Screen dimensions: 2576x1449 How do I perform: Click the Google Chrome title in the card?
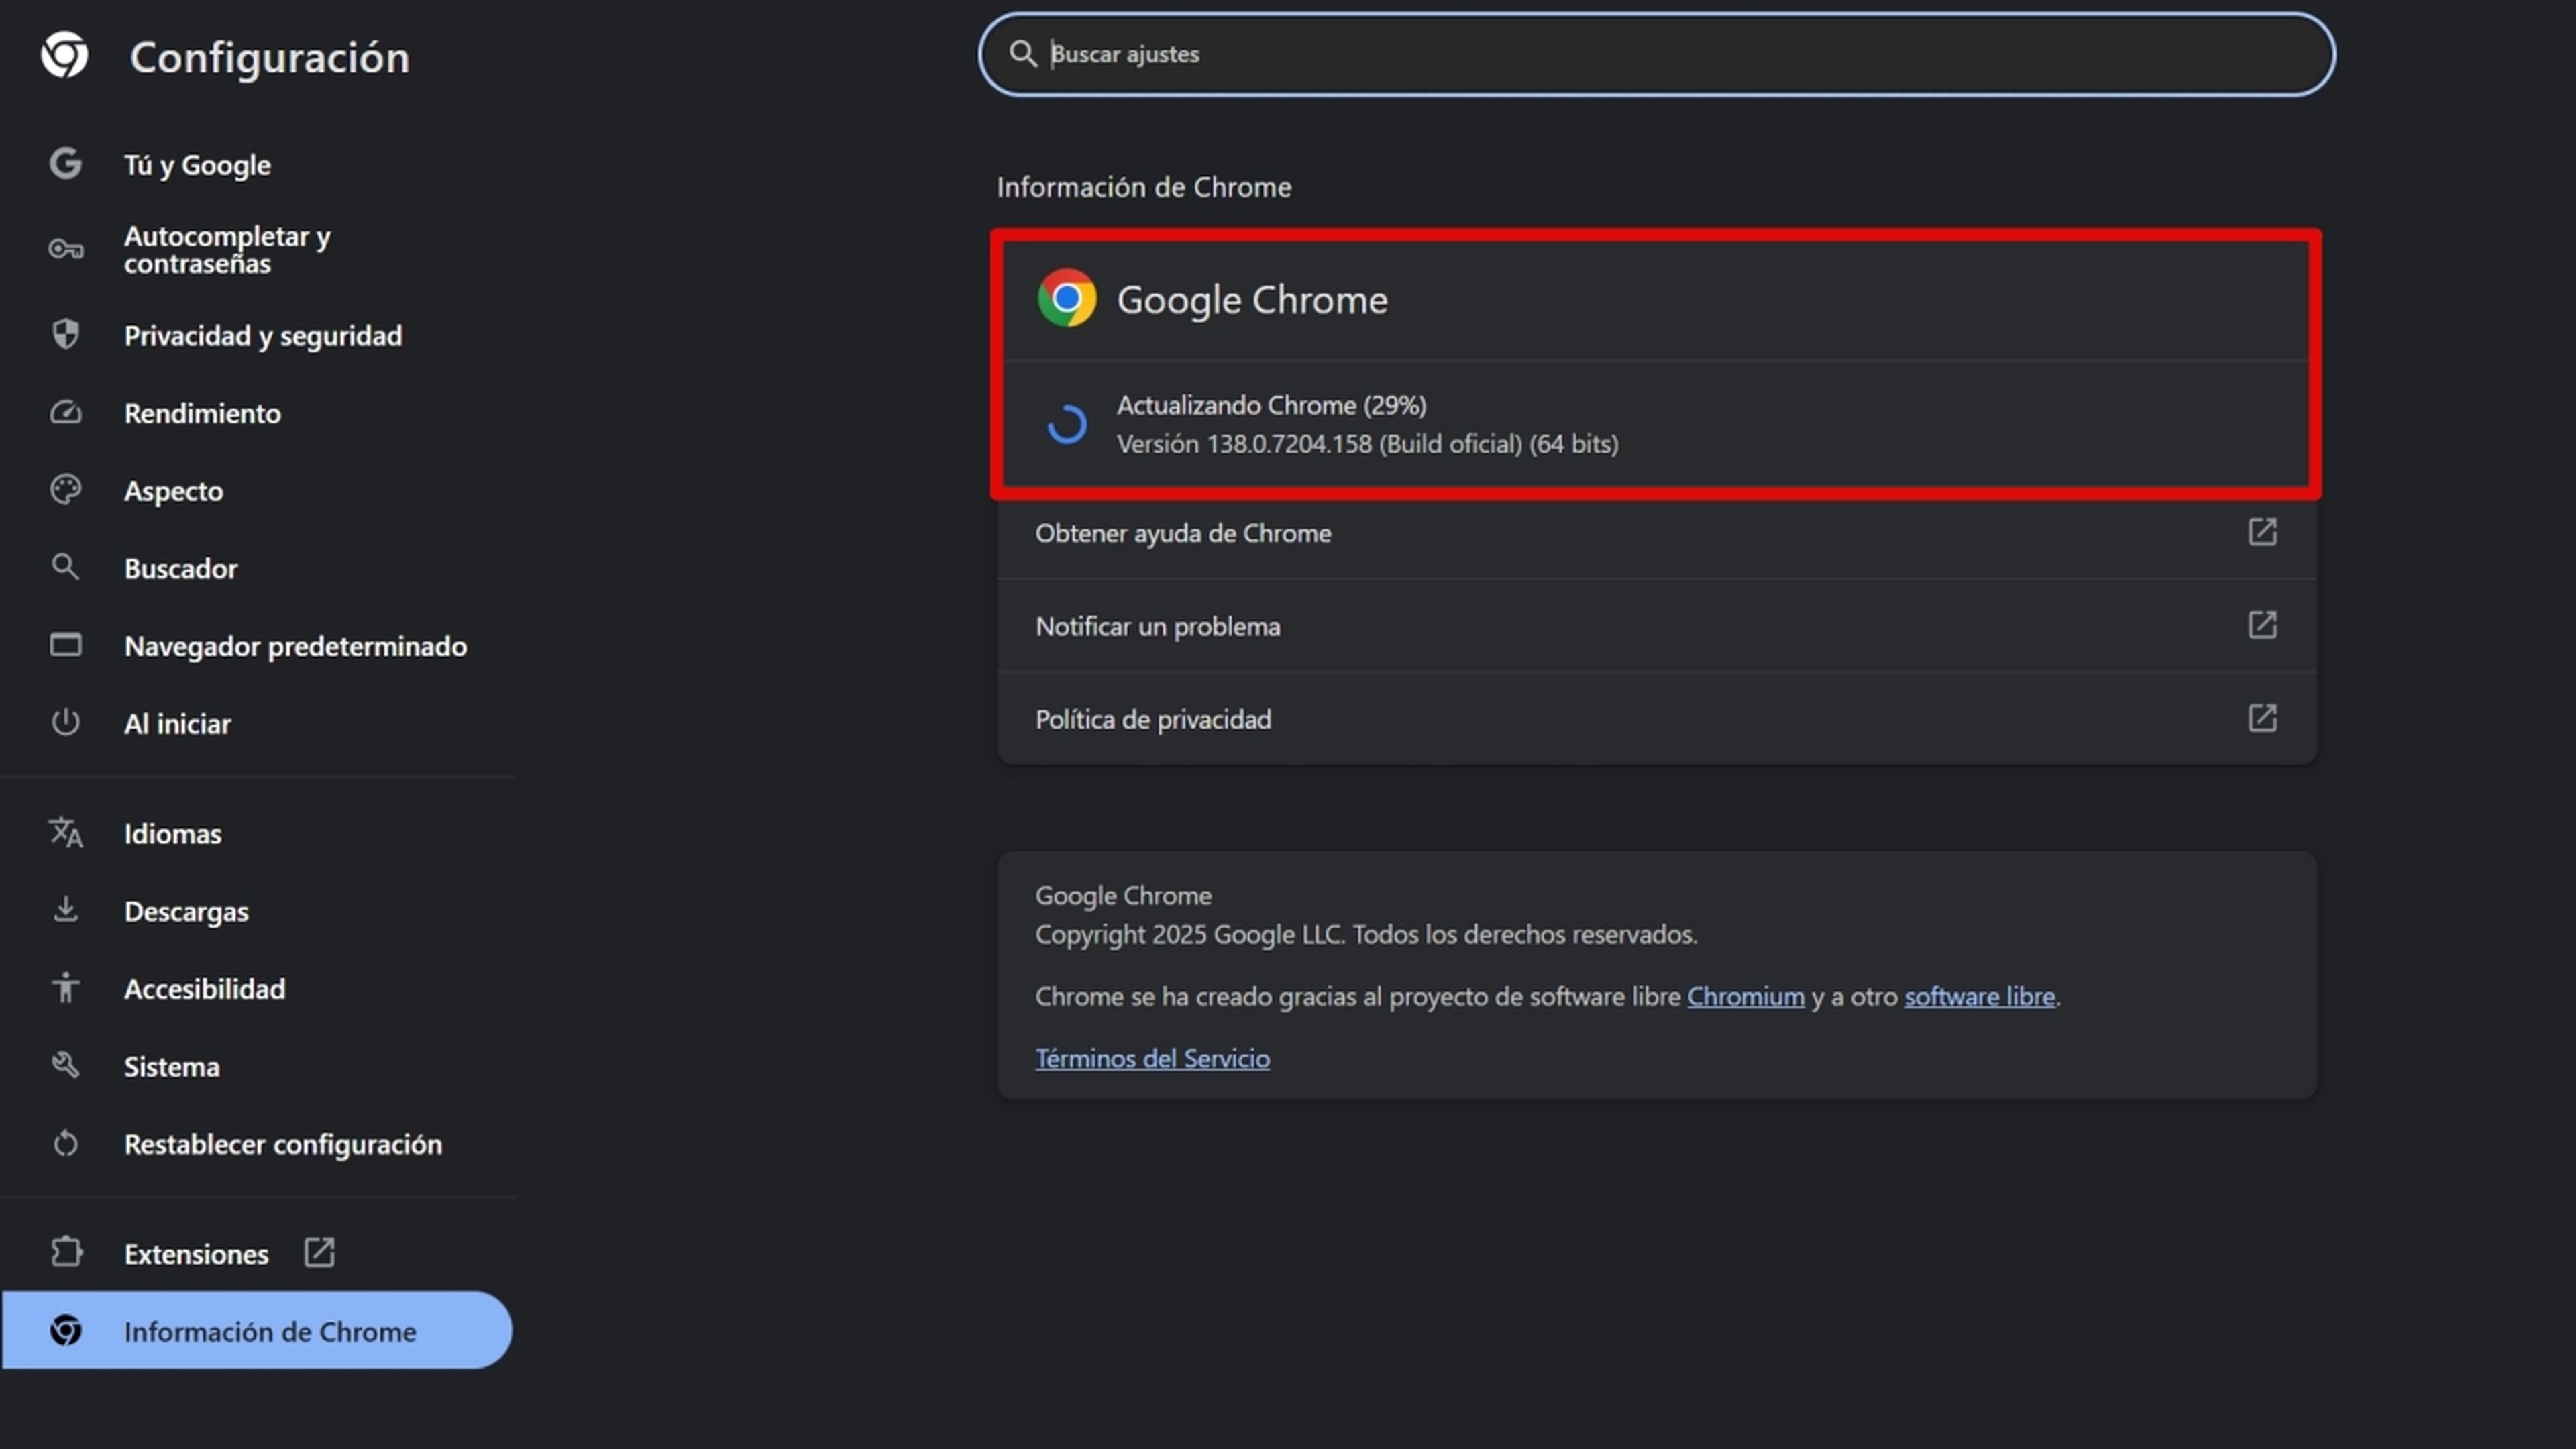click(x=1252, y=300)
